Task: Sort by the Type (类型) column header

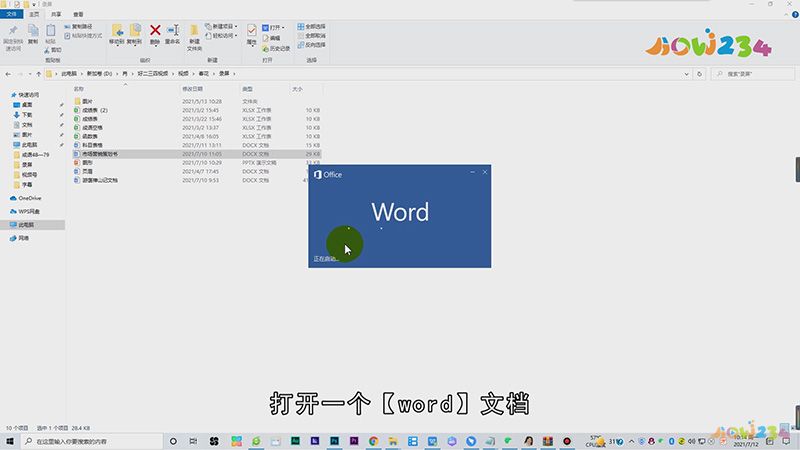Action: coord(247,89)
